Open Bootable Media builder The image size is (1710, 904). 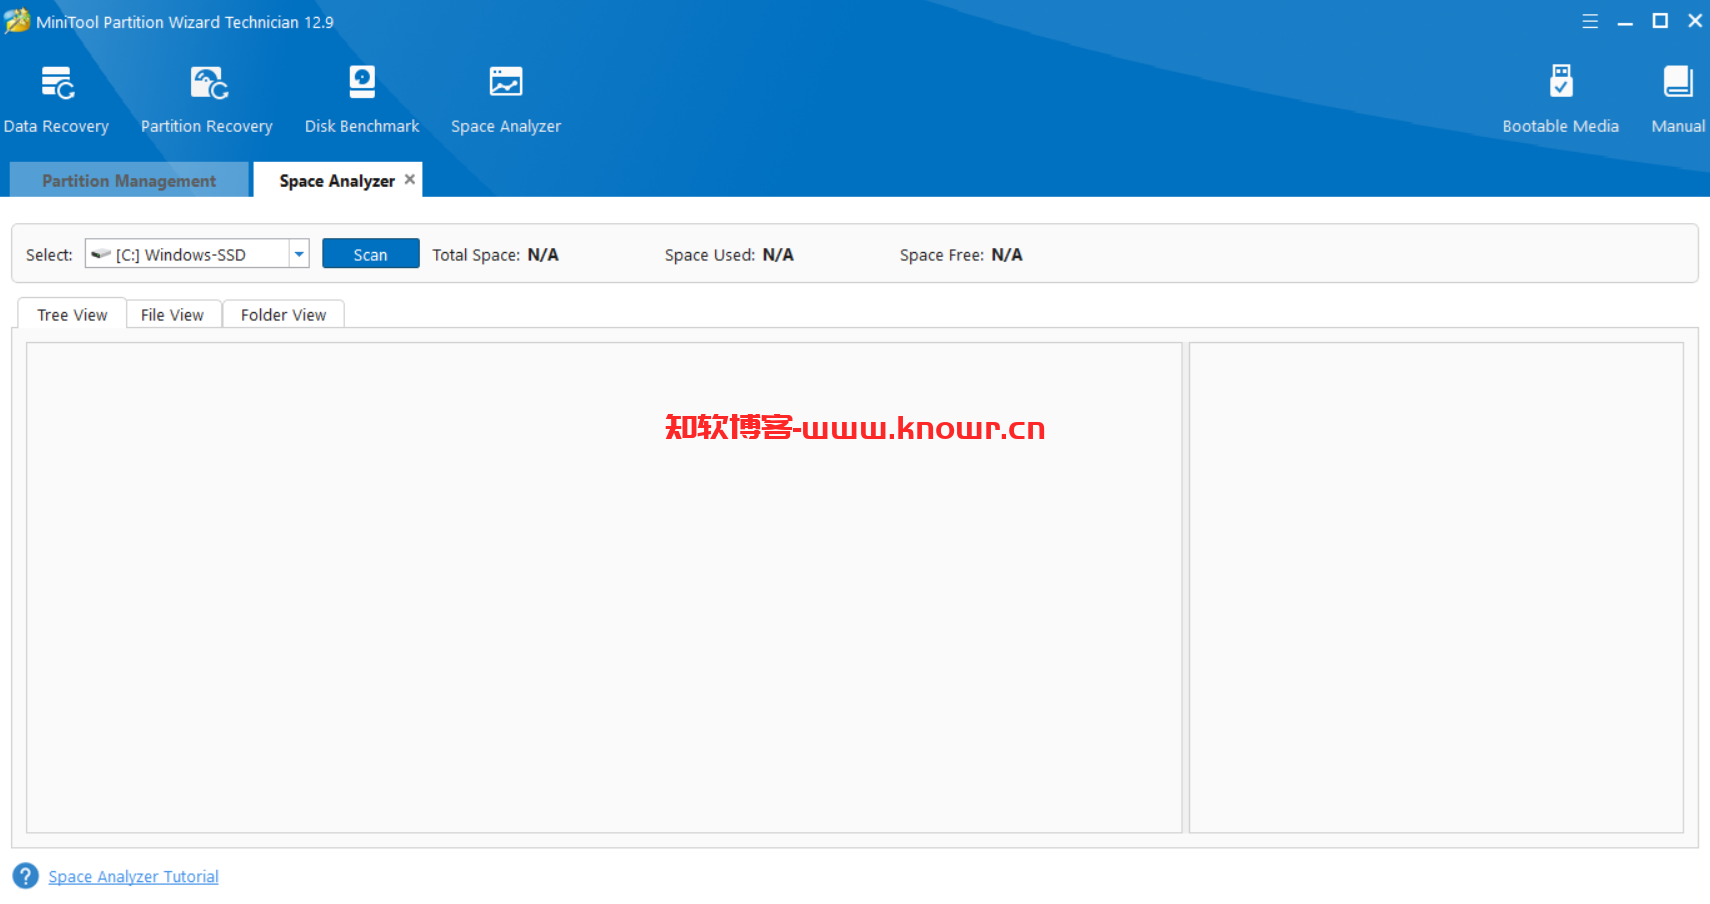[x=1560, y=99]
